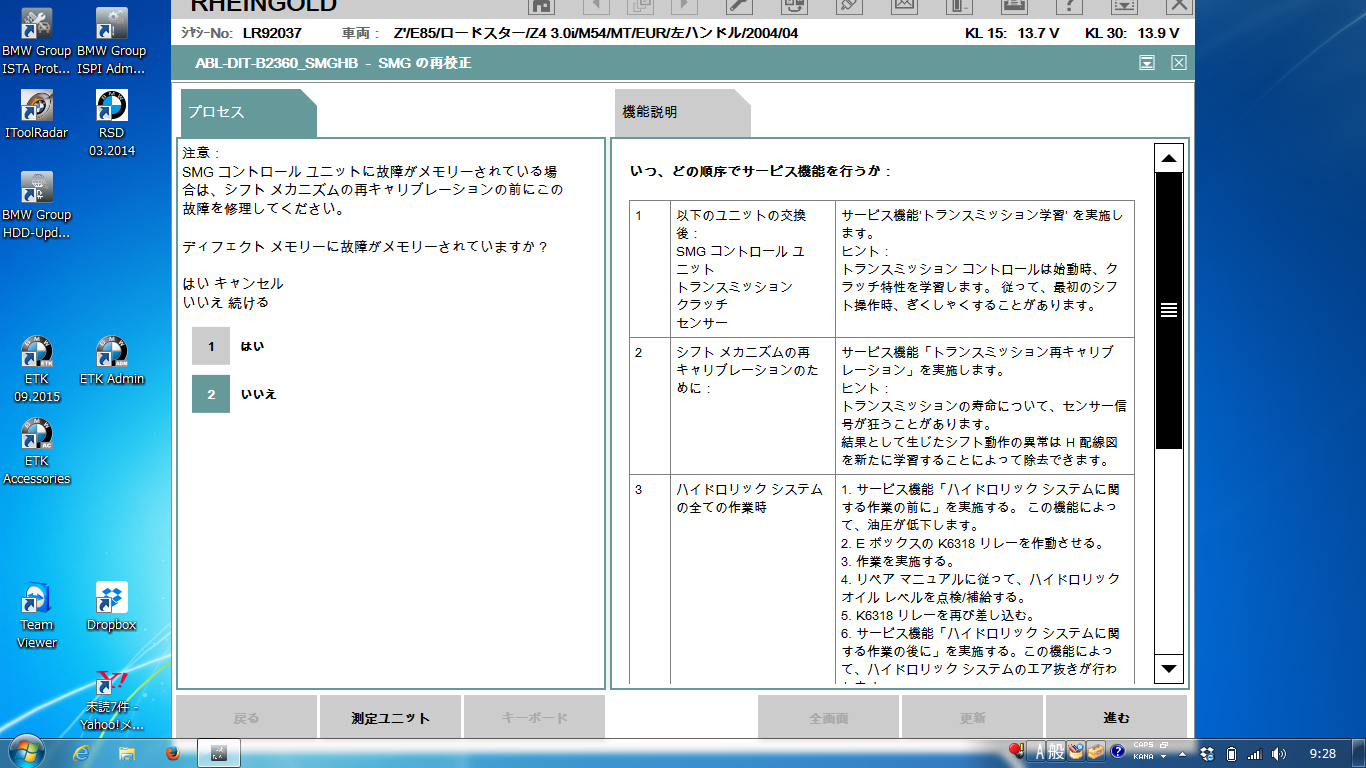Open IME help question mark icon
The height and width of the screenshot is (768, 1366).
click(1118, 751)
